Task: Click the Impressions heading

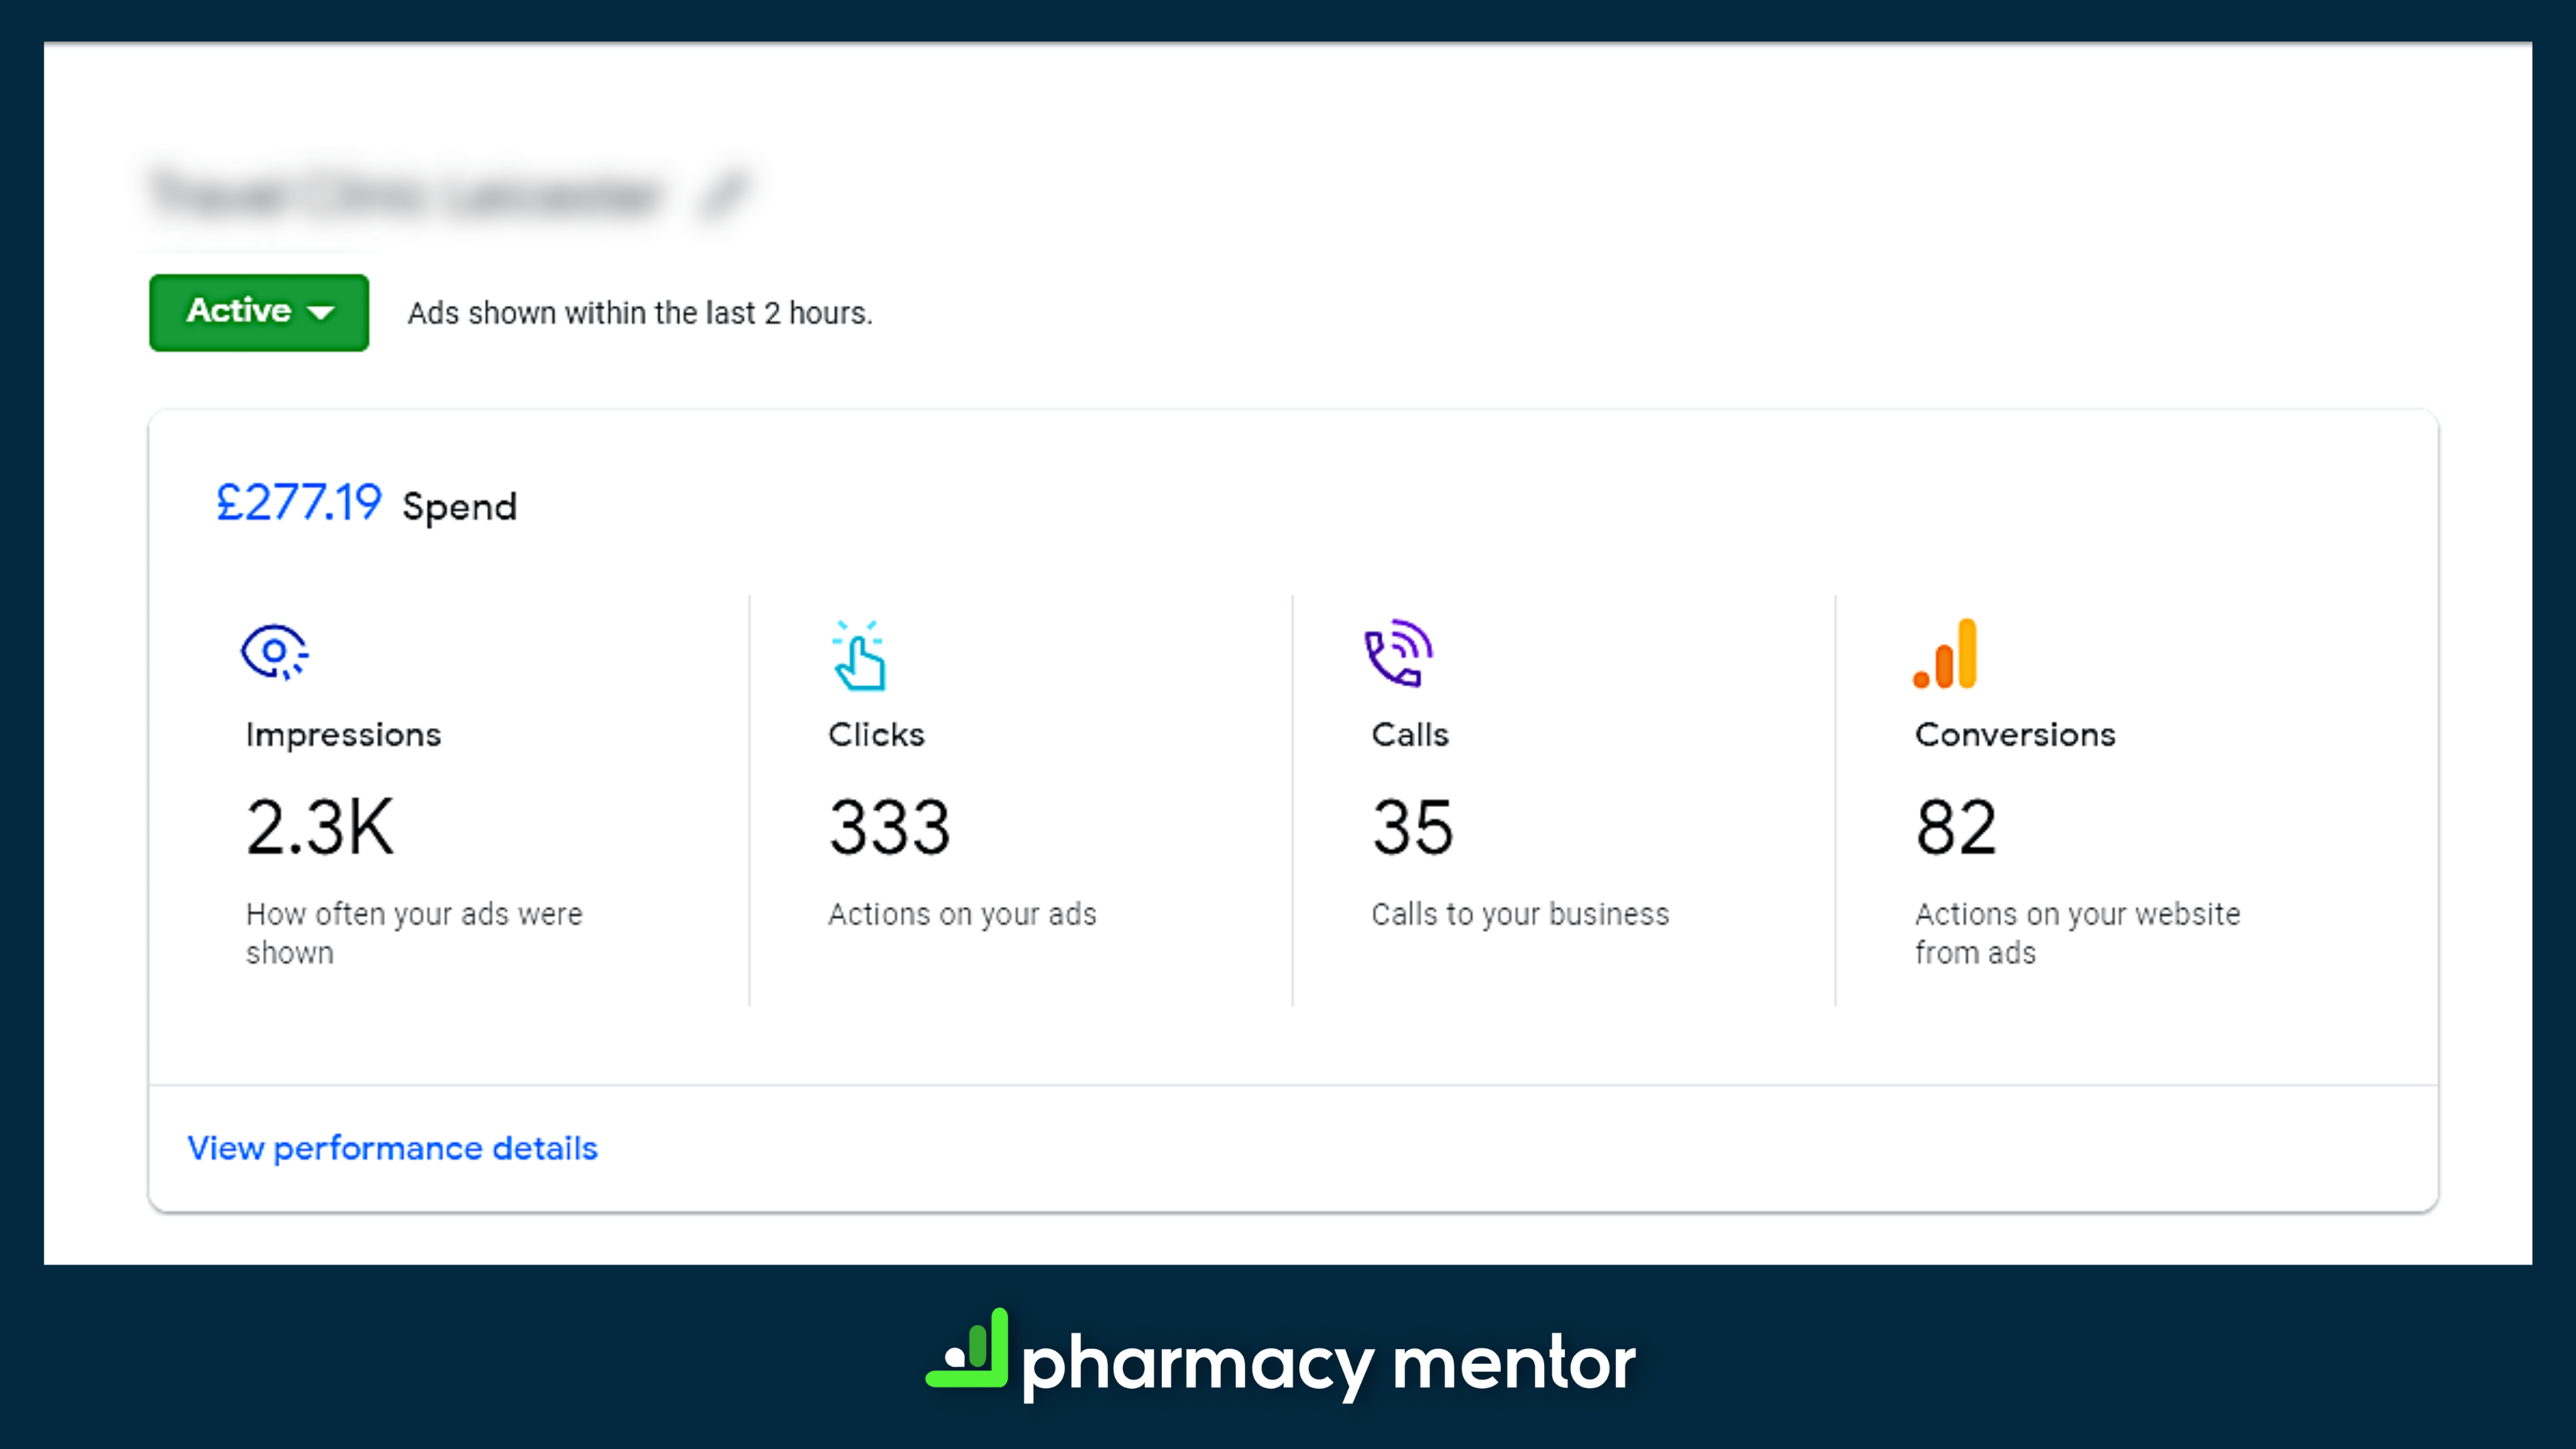Action: (343, 735)
